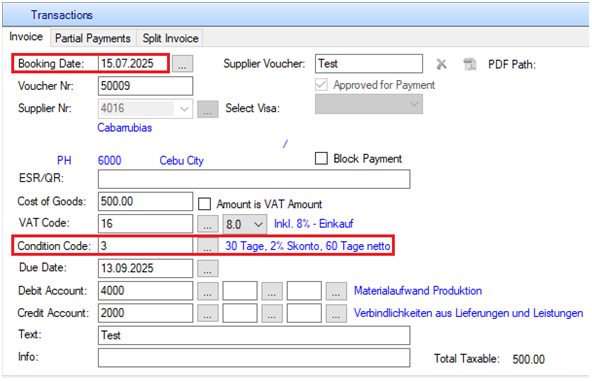This screenshot has width=592, height=381.
Task: Open VAT Code lookup ellipsis button
Action: (x=208, y=224)
